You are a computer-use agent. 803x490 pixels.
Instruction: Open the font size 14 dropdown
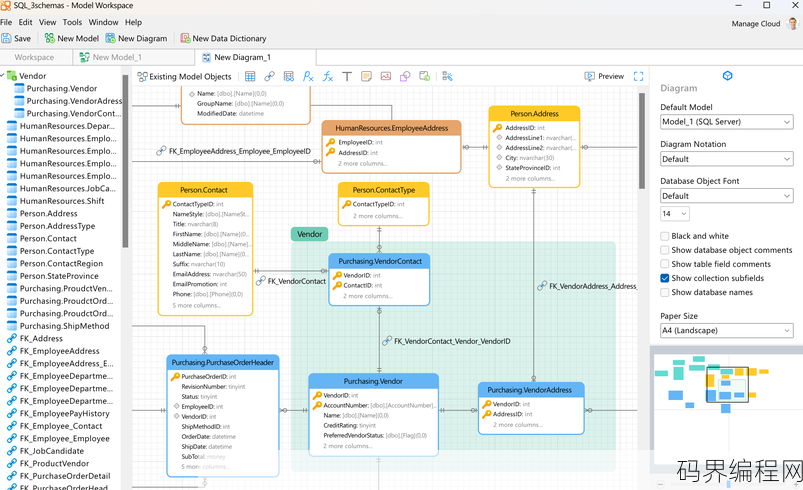(x=674, y=214)
